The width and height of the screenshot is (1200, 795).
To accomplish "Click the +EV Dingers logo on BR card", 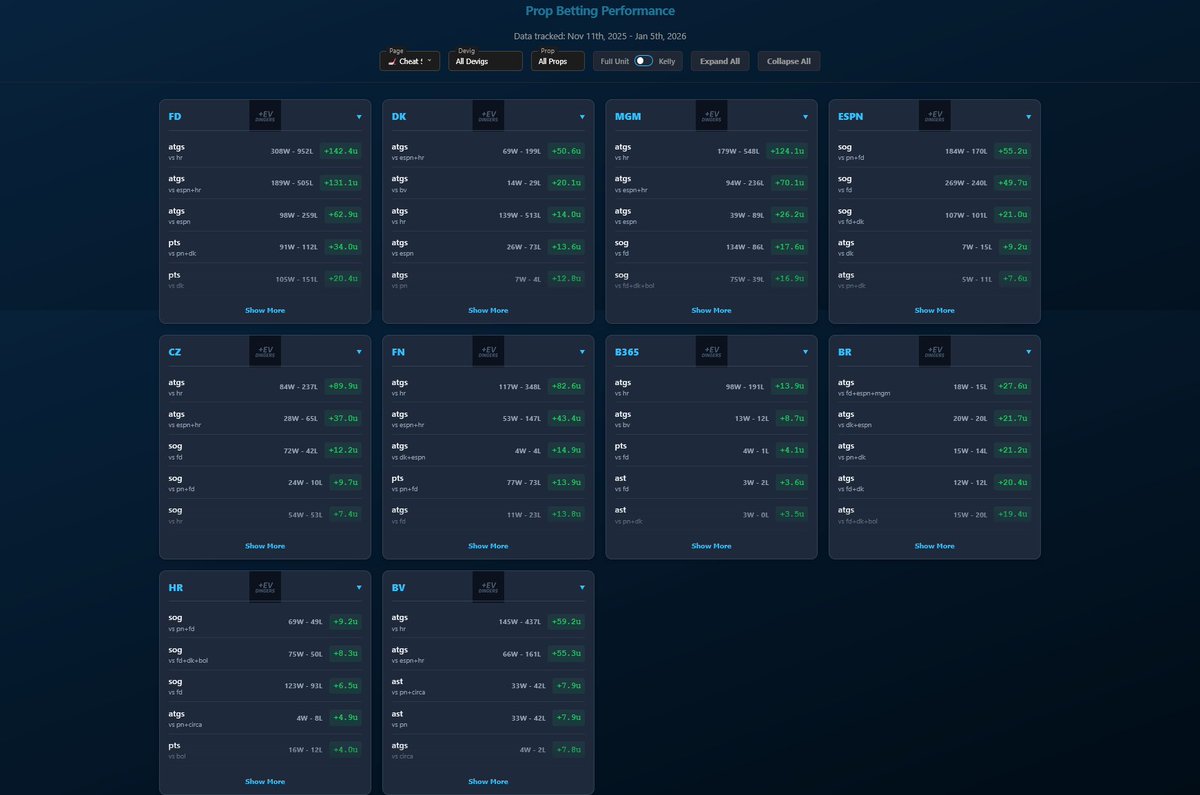I will (934, 352).
